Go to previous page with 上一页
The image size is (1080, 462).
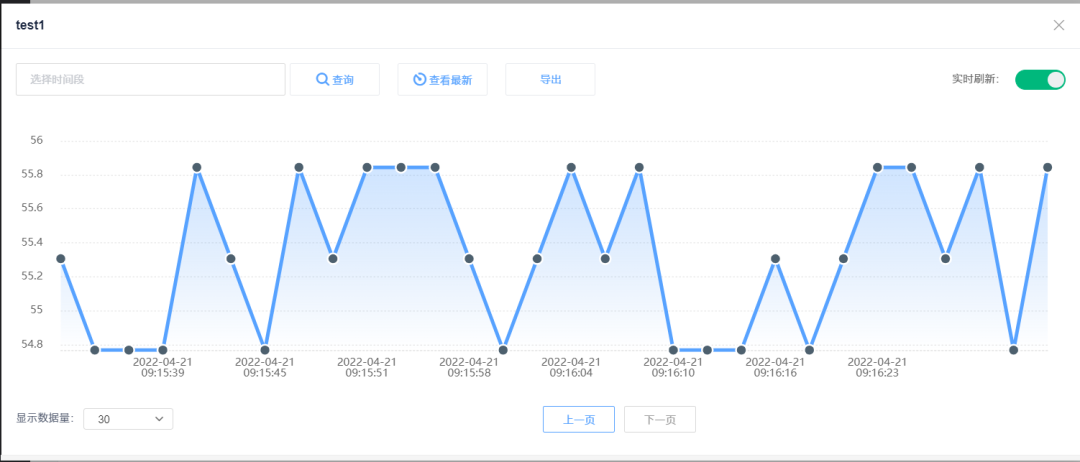579,419
